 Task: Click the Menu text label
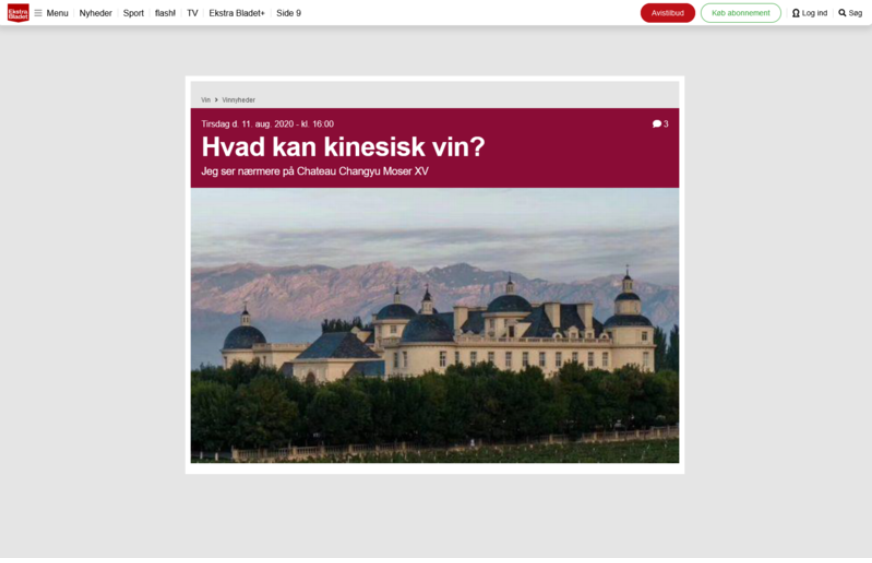coord(57,13)
